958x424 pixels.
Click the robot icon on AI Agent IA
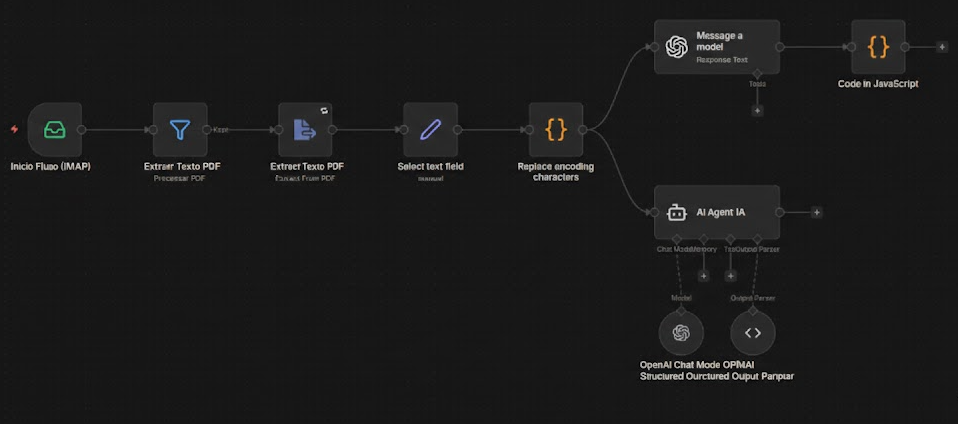[677, 212]
